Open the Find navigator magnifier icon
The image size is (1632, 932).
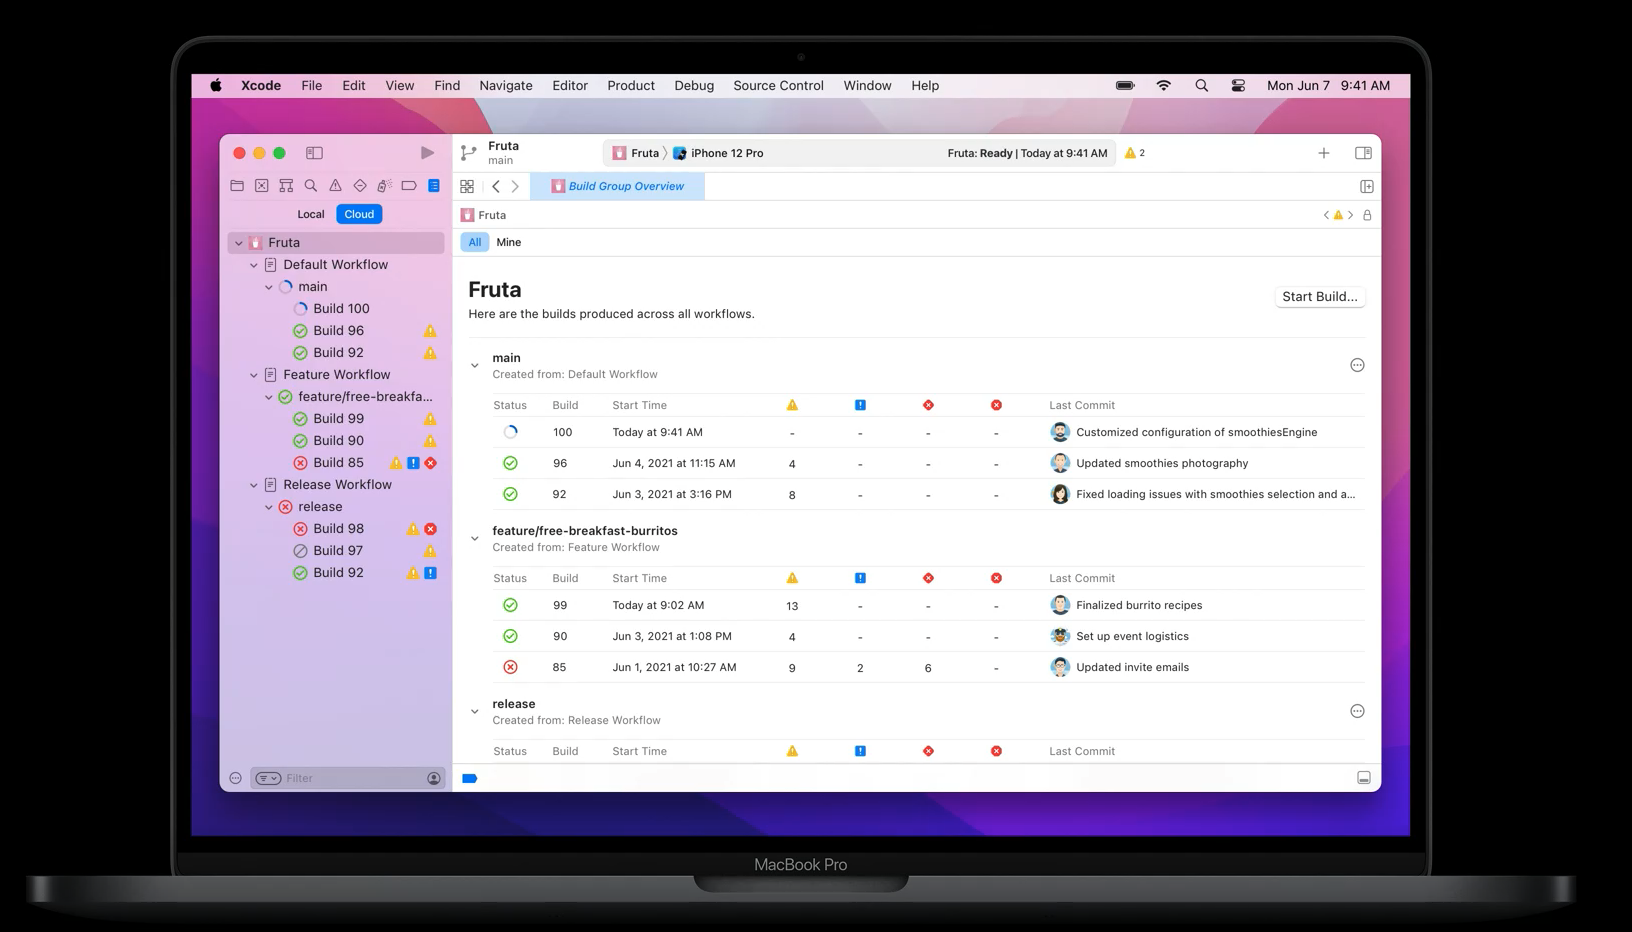tap(311, 186)
